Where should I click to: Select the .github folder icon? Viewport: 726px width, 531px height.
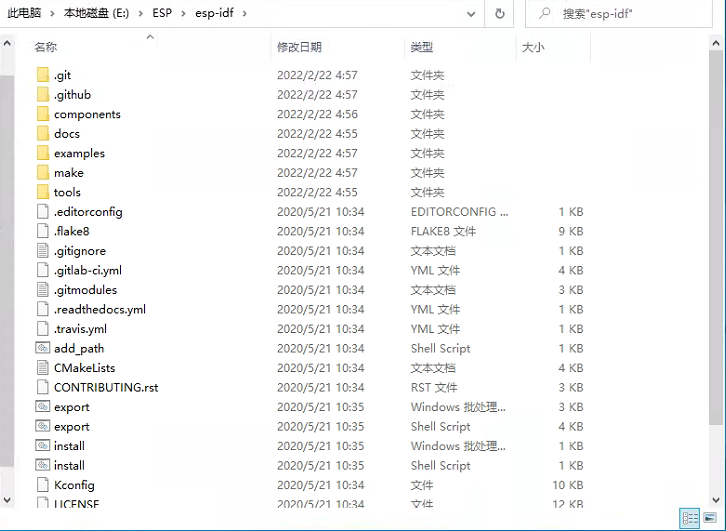(x=43, y=94)
